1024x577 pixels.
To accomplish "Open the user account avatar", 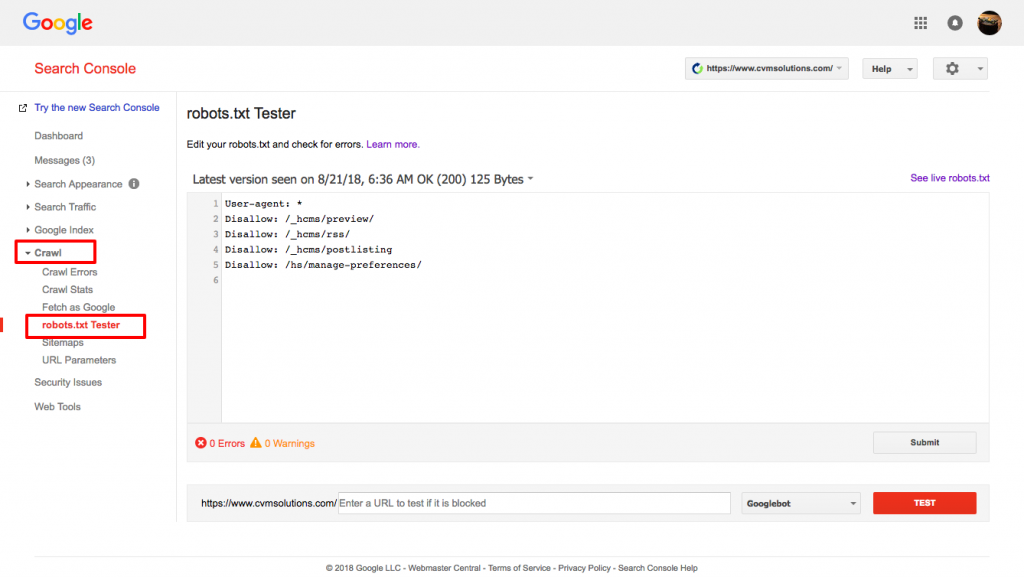I will 989,23.
